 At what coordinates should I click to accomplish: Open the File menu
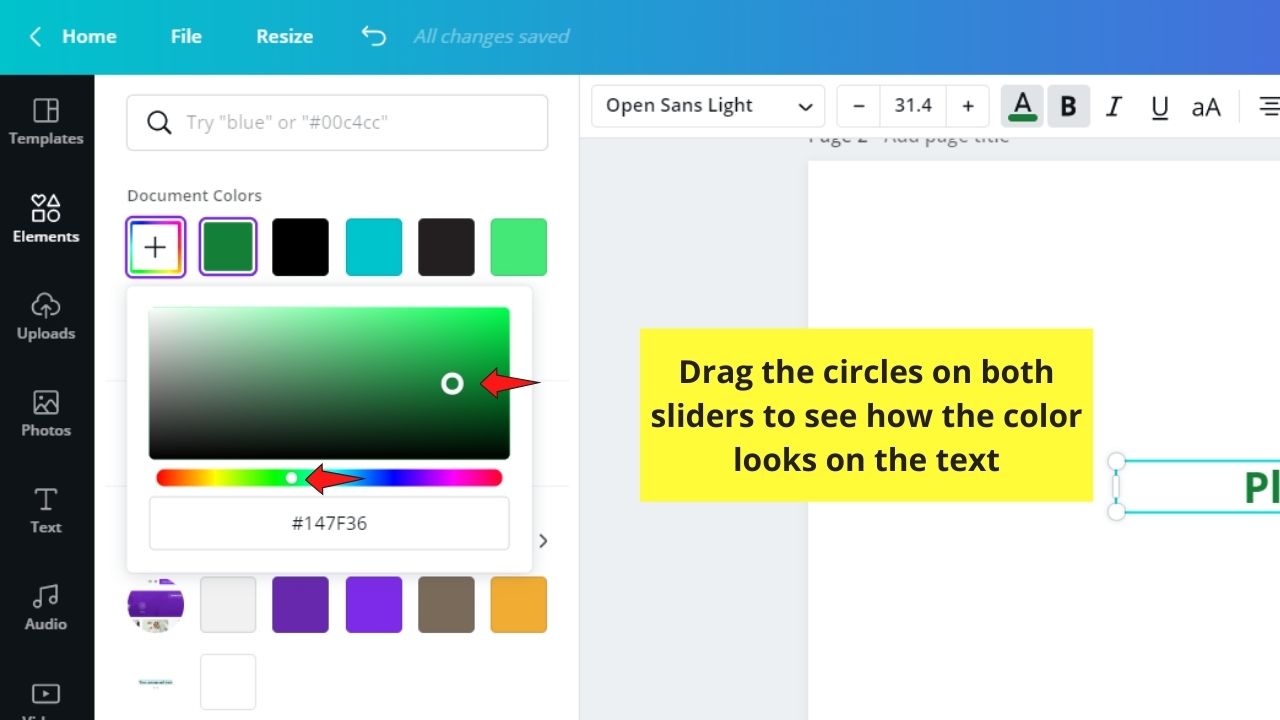[x=185, y=36]
